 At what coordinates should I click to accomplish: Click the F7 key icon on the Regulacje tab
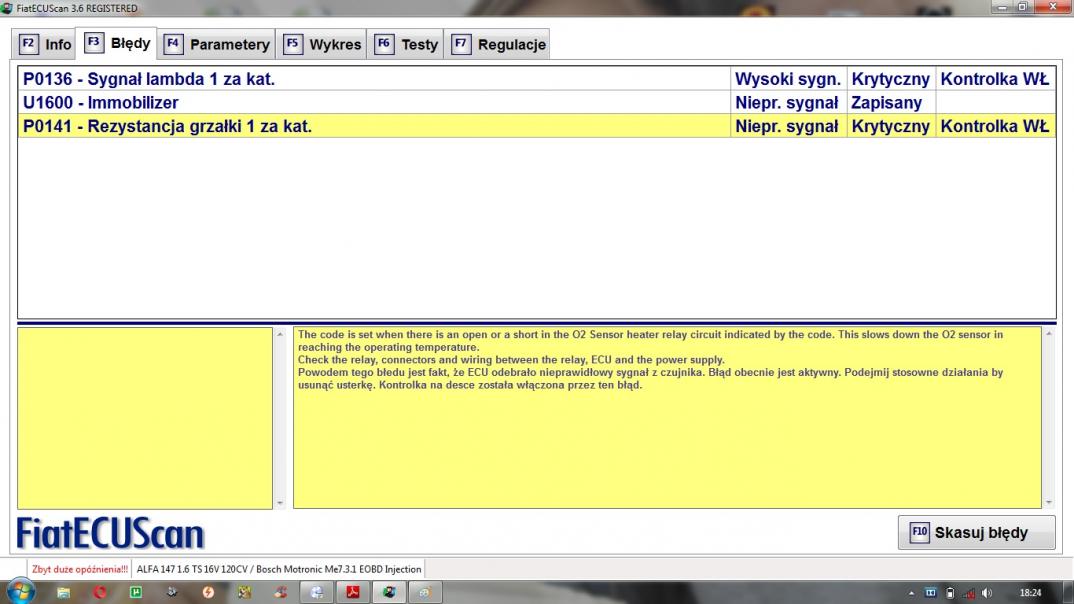[461, 44]
